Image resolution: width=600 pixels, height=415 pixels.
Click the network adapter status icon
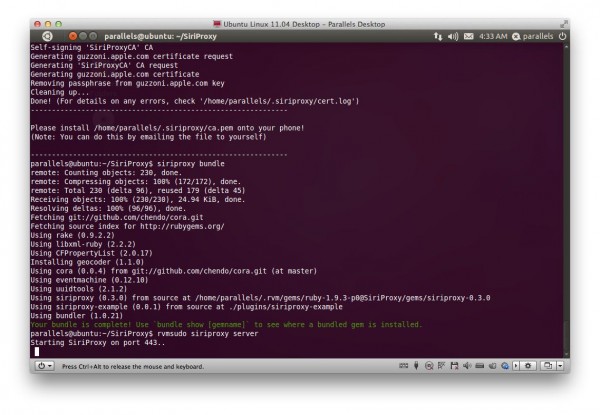441,366
